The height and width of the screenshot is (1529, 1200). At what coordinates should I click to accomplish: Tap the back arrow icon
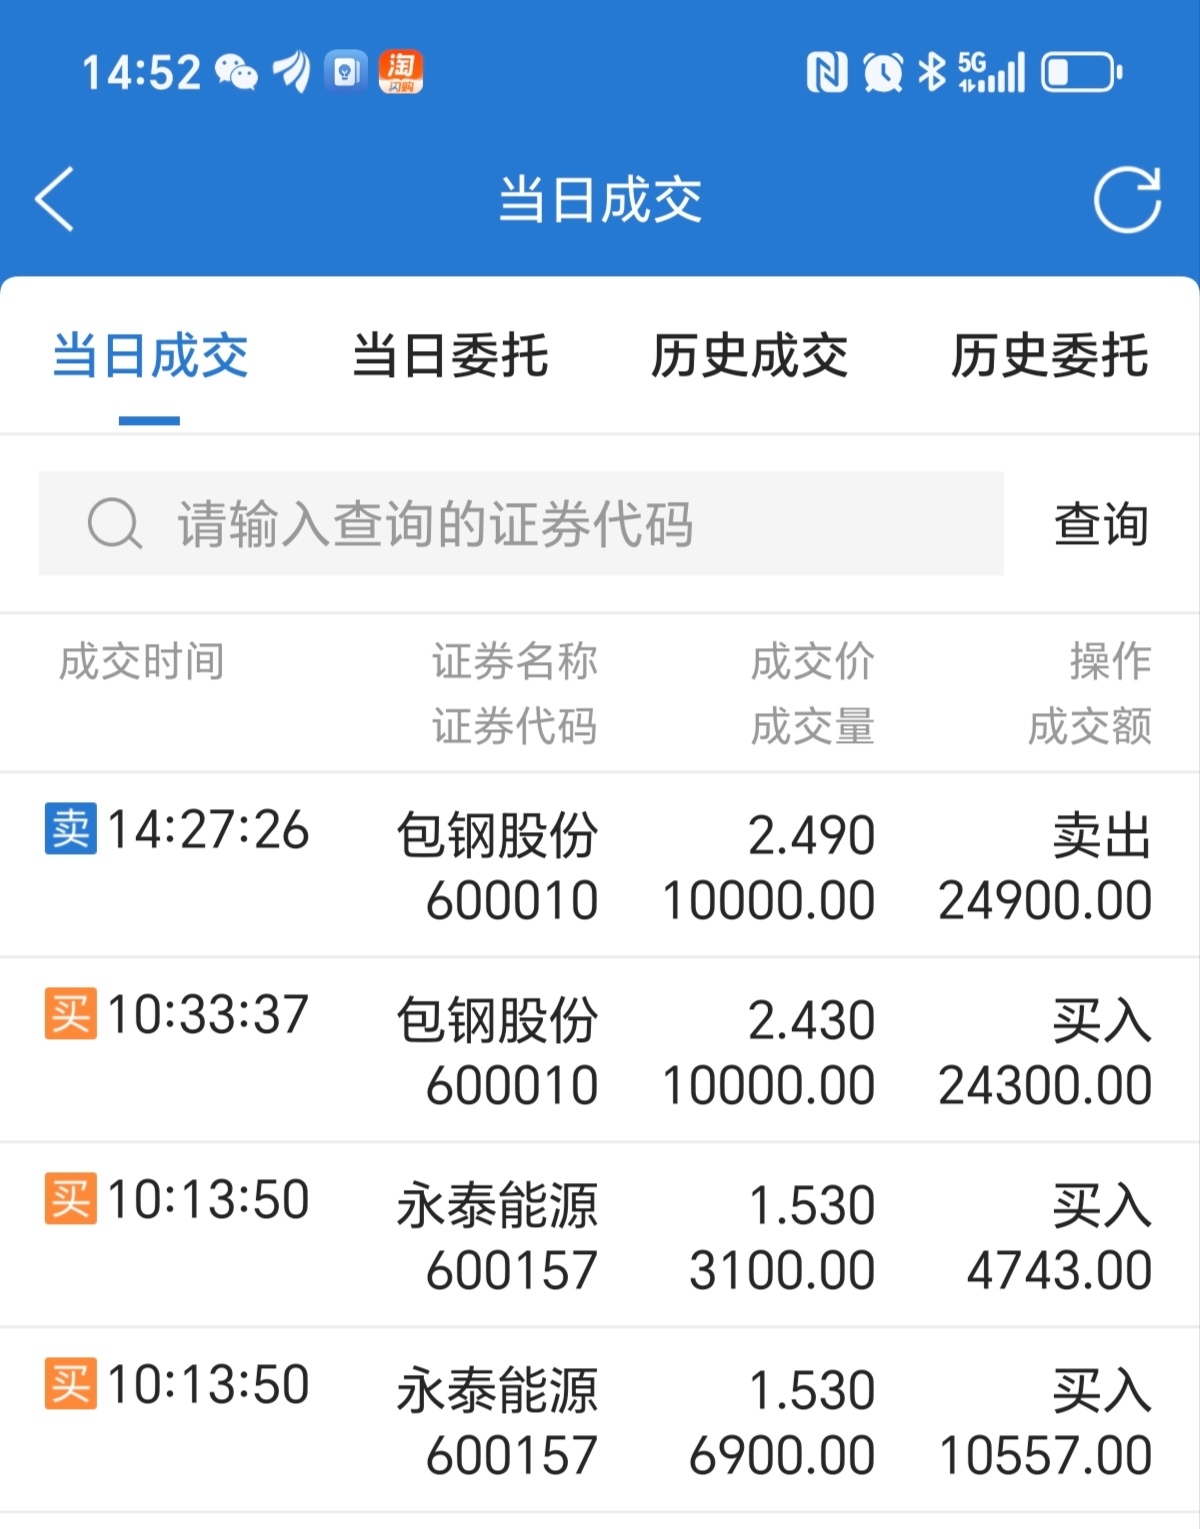click(x=55, y=199)
